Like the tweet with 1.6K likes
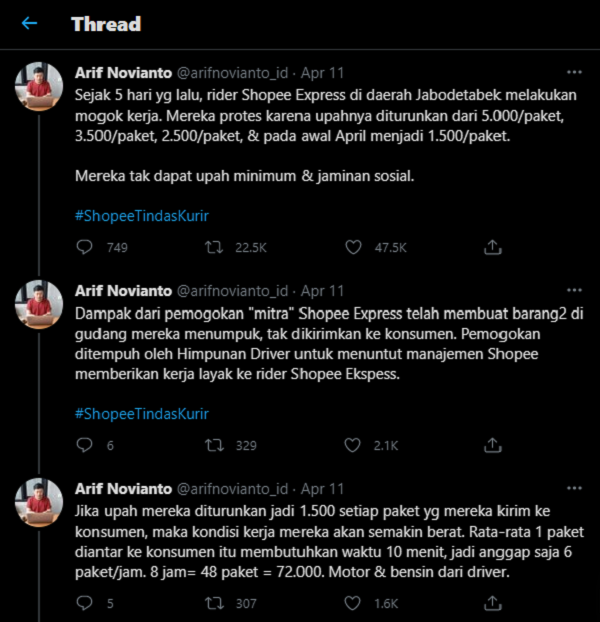 (x=352, y=603)
